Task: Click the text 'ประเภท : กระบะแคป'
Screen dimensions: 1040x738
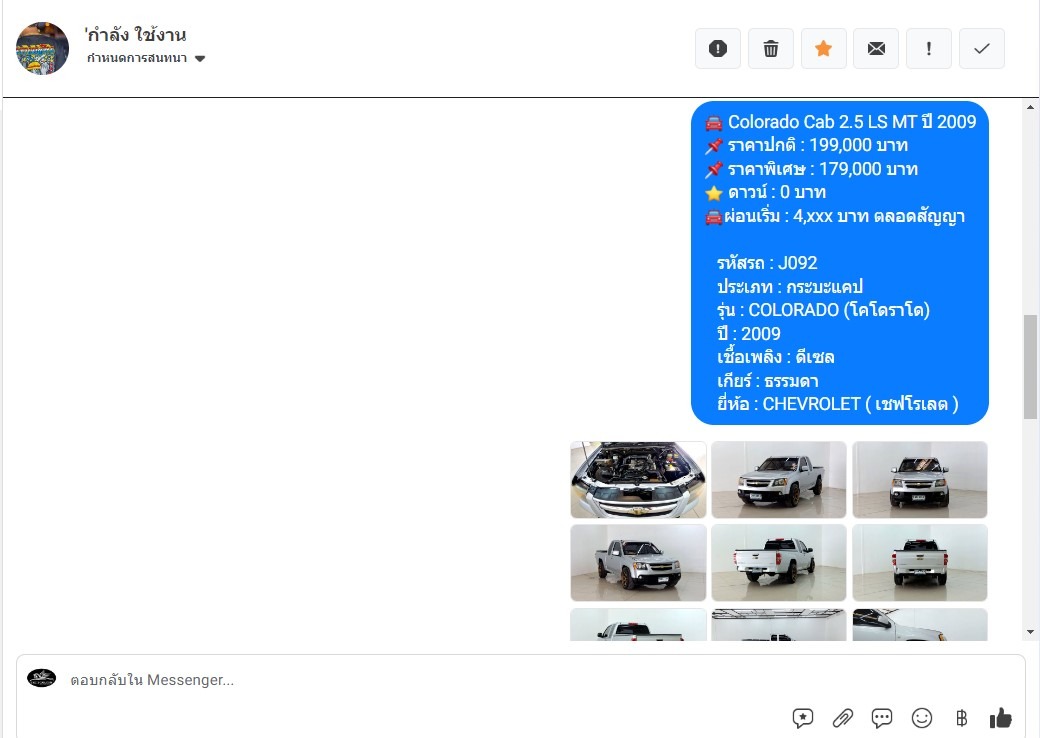Action: (789, 287)
